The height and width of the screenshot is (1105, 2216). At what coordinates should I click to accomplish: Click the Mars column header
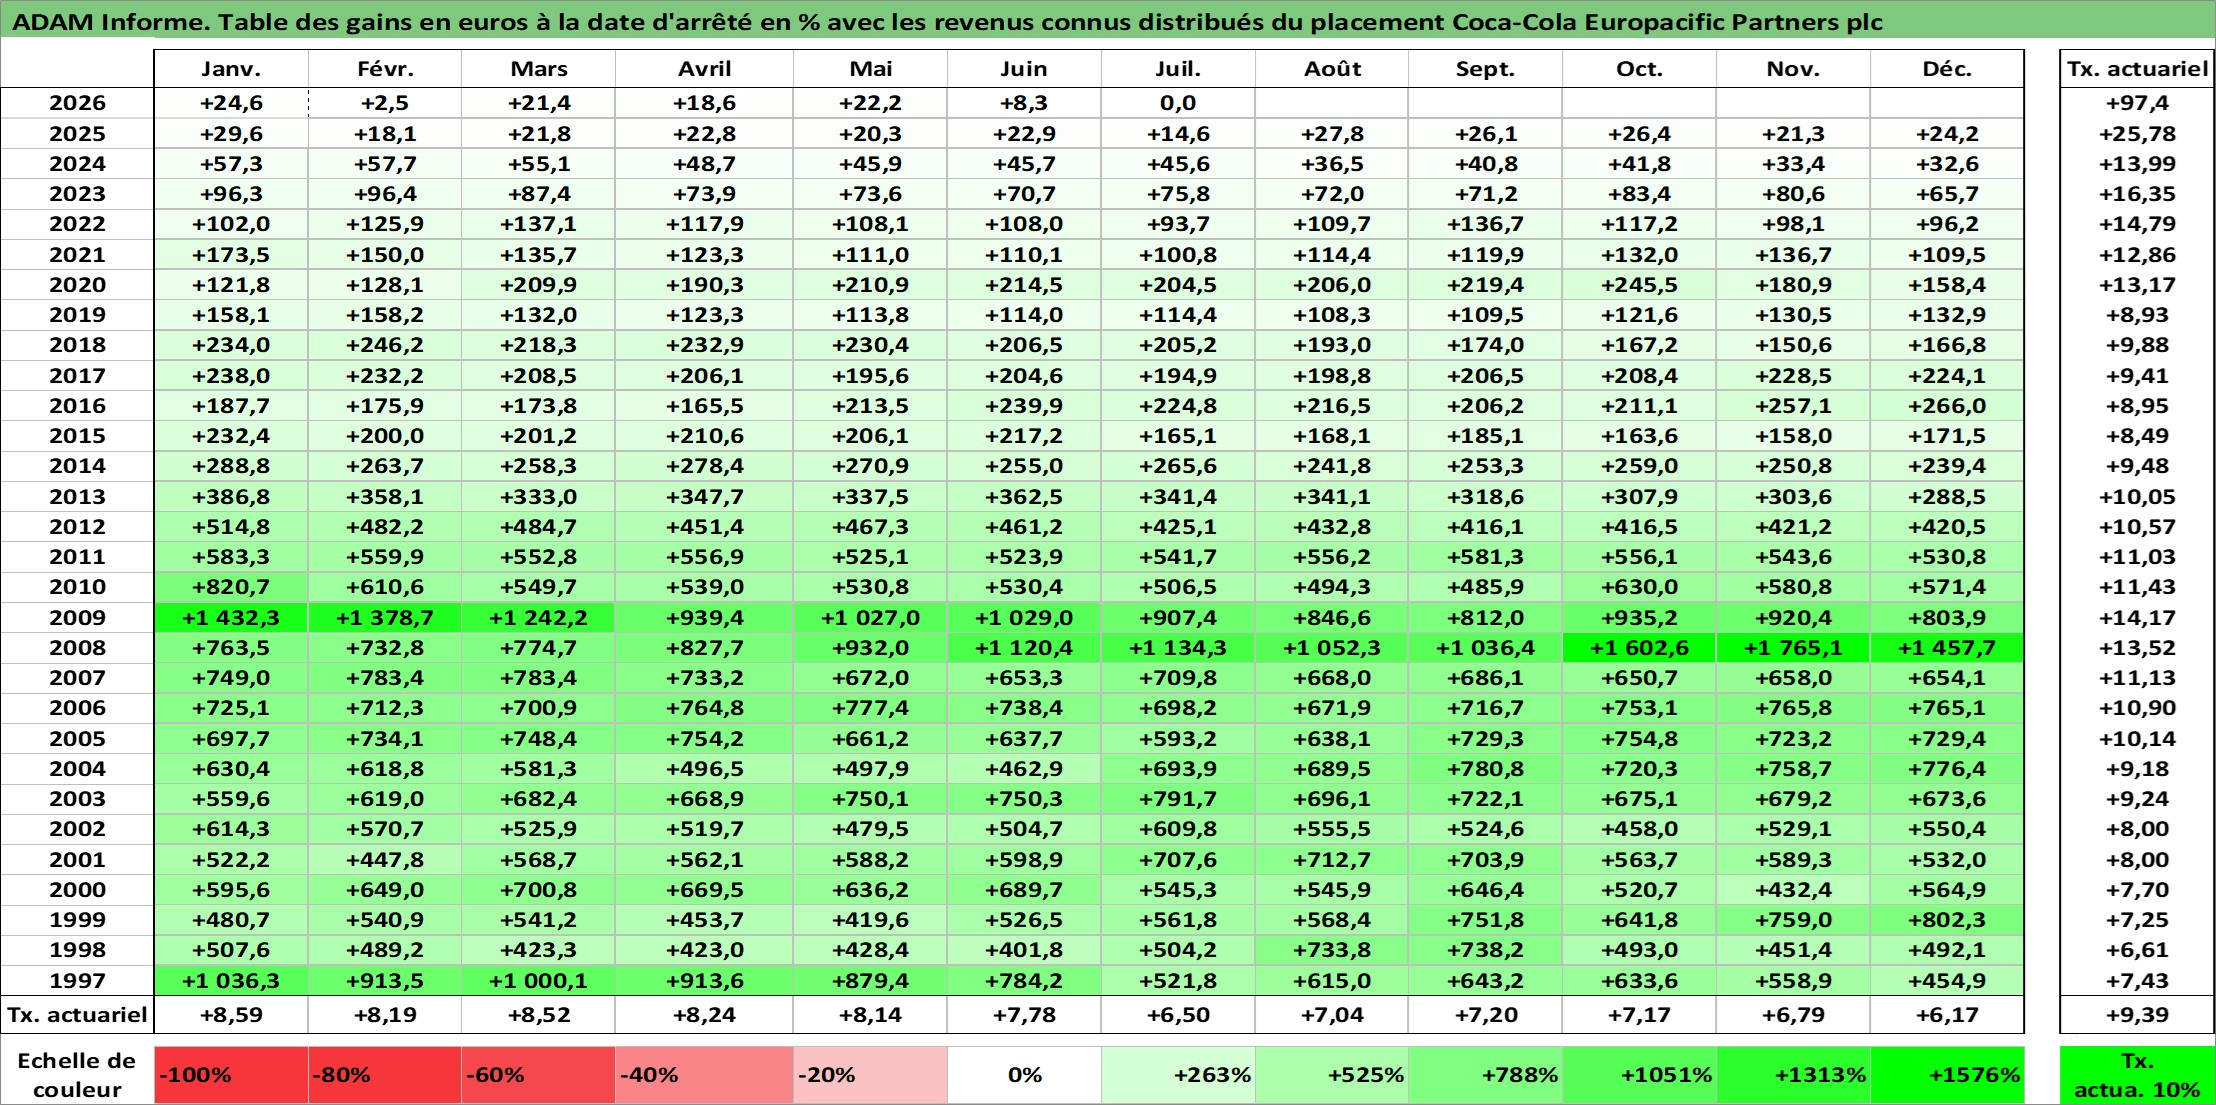[x=539, y=69]
